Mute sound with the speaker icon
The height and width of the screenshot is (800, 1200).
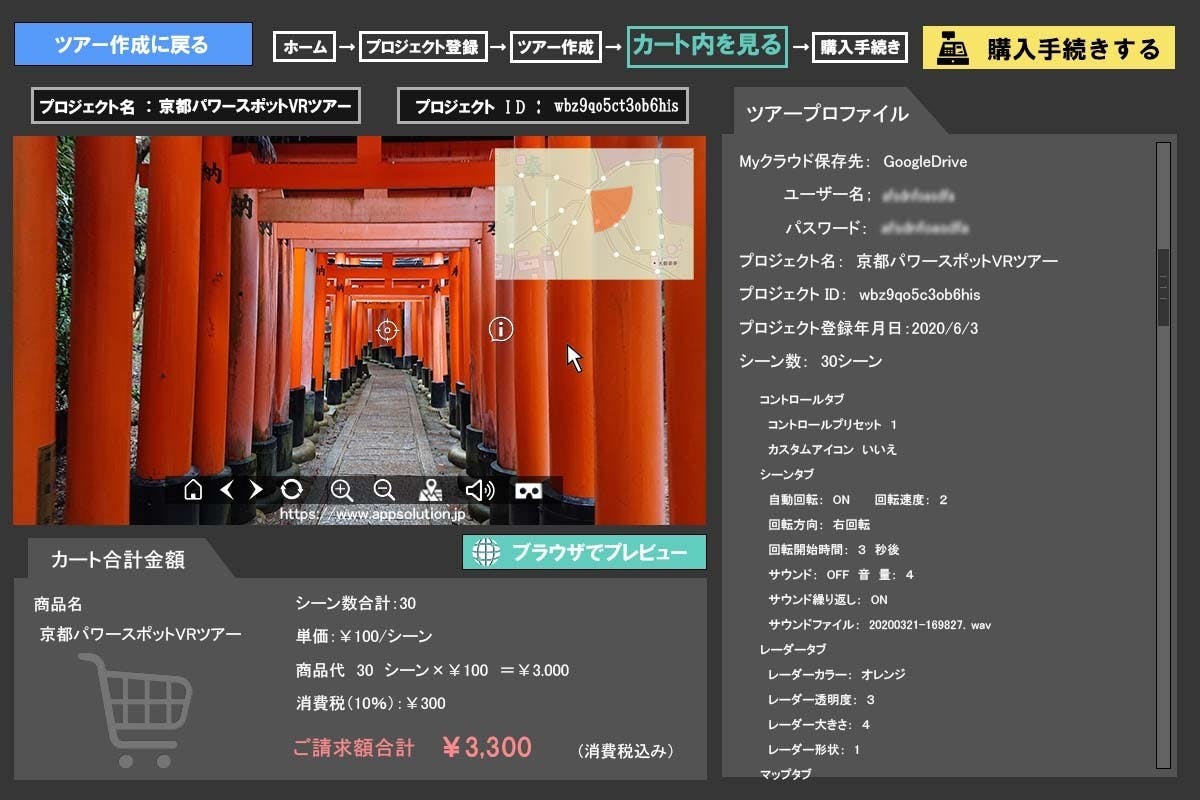(480, 490)
